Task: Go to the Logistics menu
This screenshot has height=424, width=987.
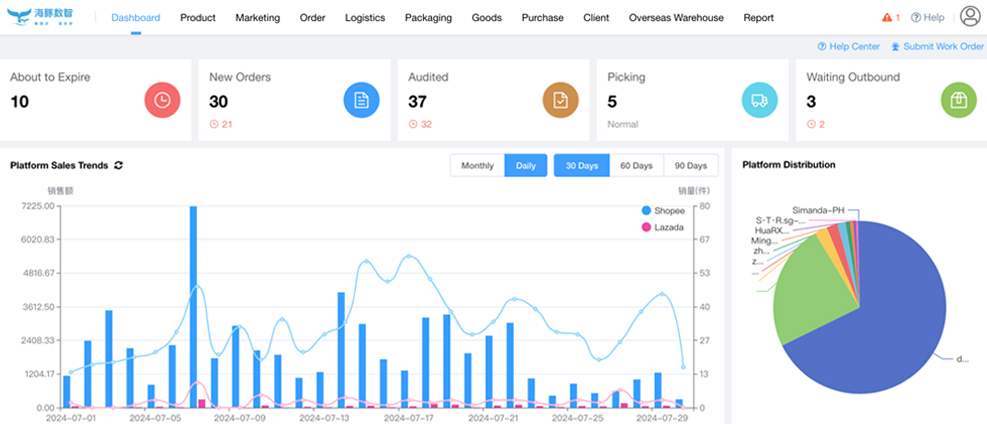Action: point(365,18)
